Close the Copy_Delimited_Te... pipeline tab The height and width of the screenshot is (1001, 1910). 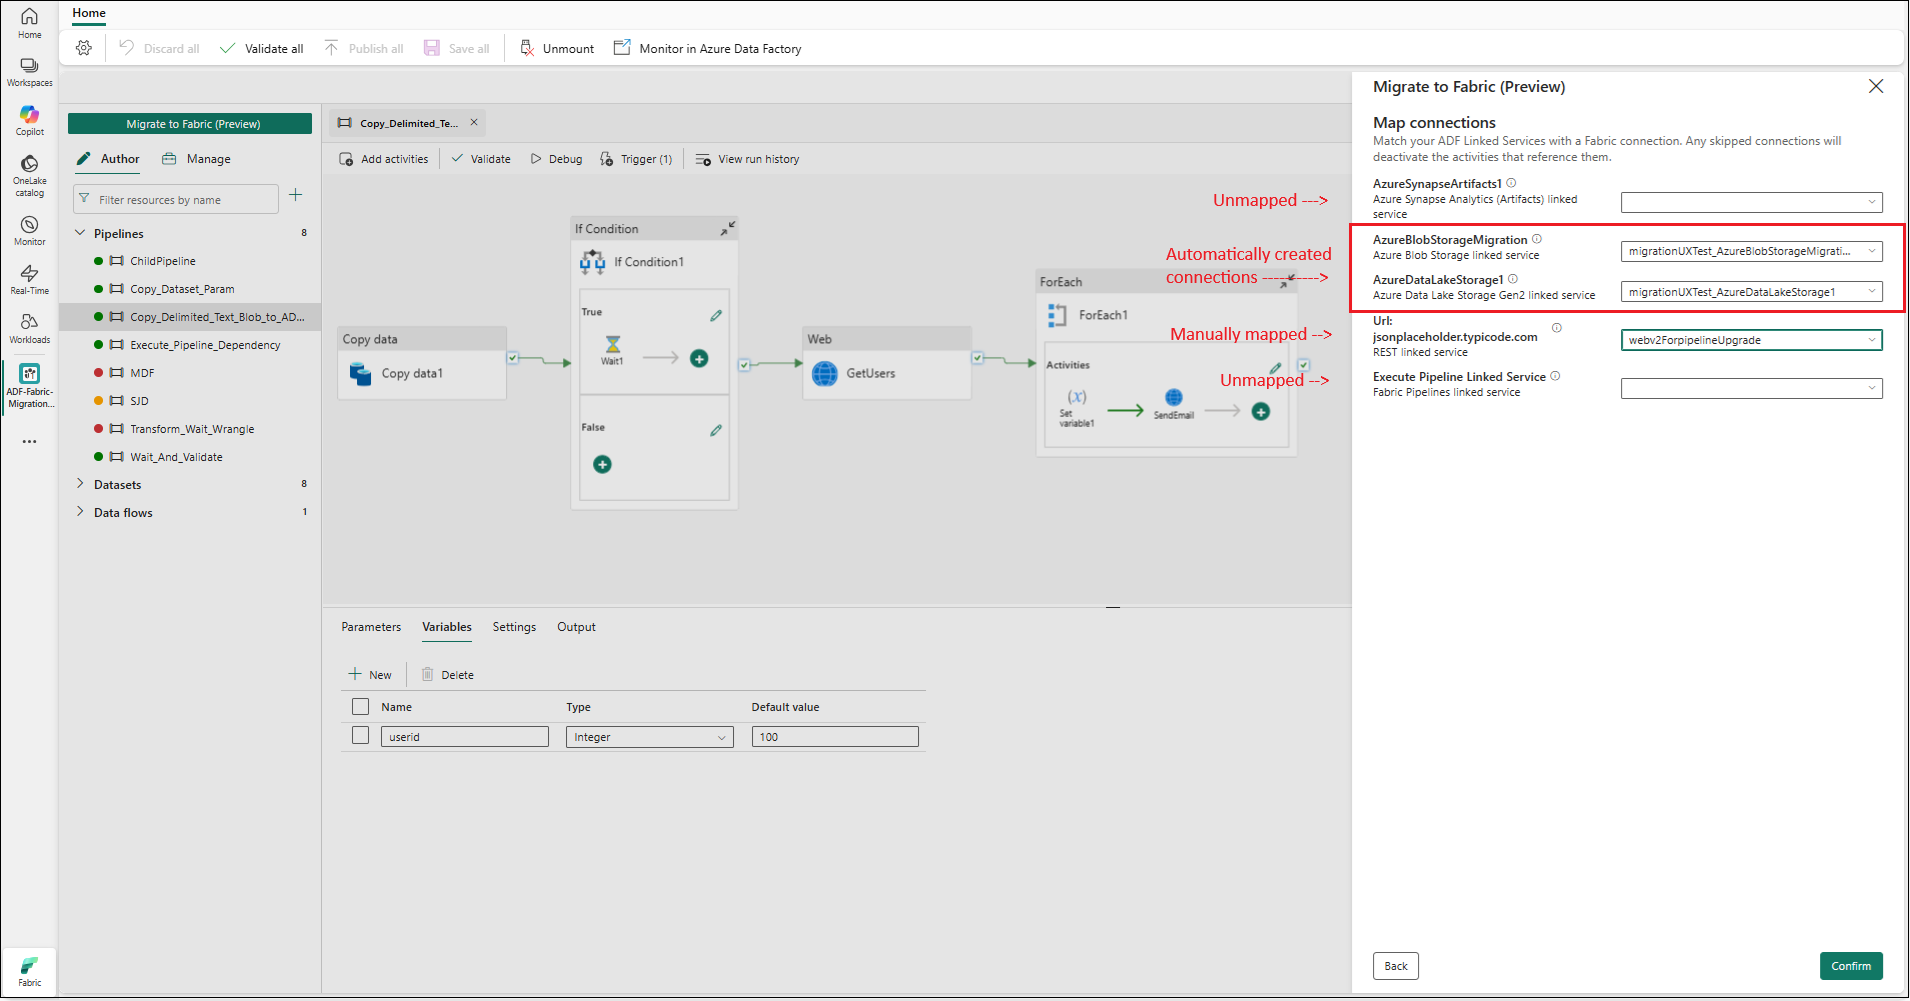474,122
